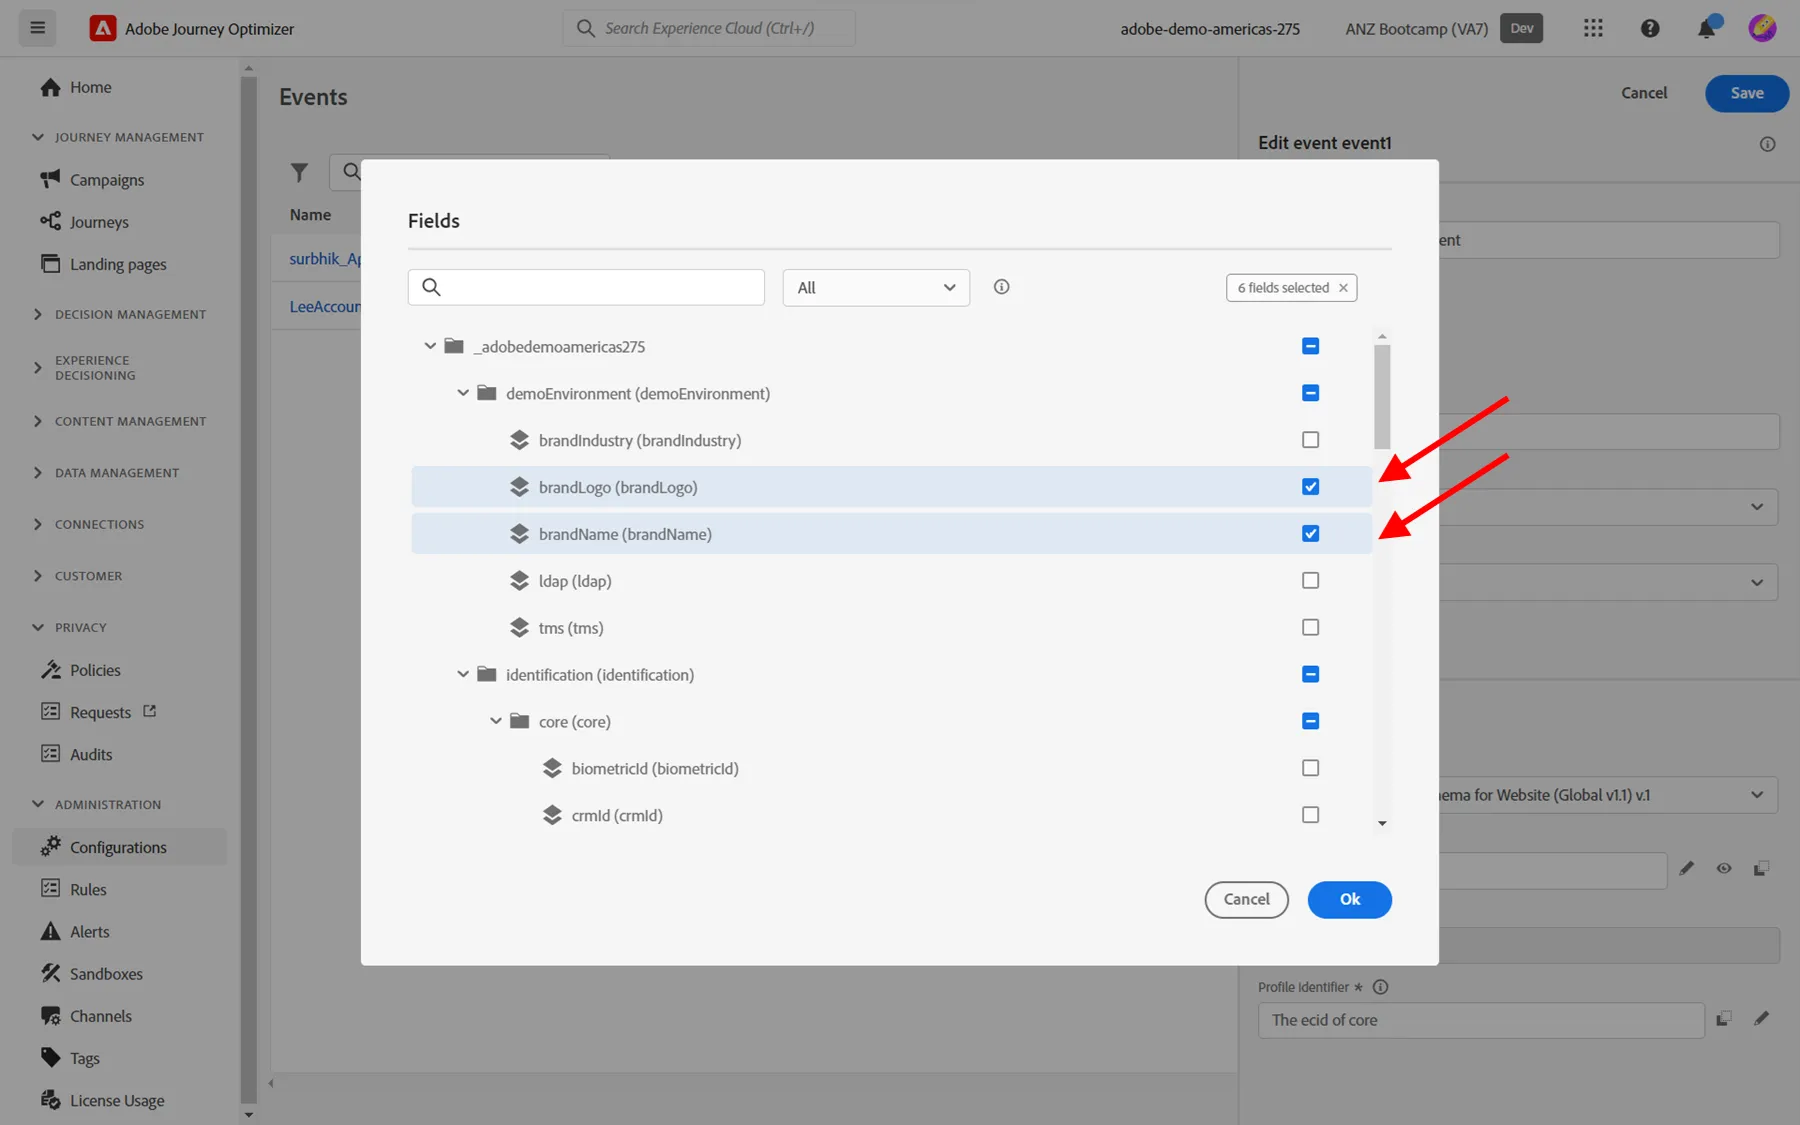
Task: Click the Adobe logo icon
Action: point(102,28)
